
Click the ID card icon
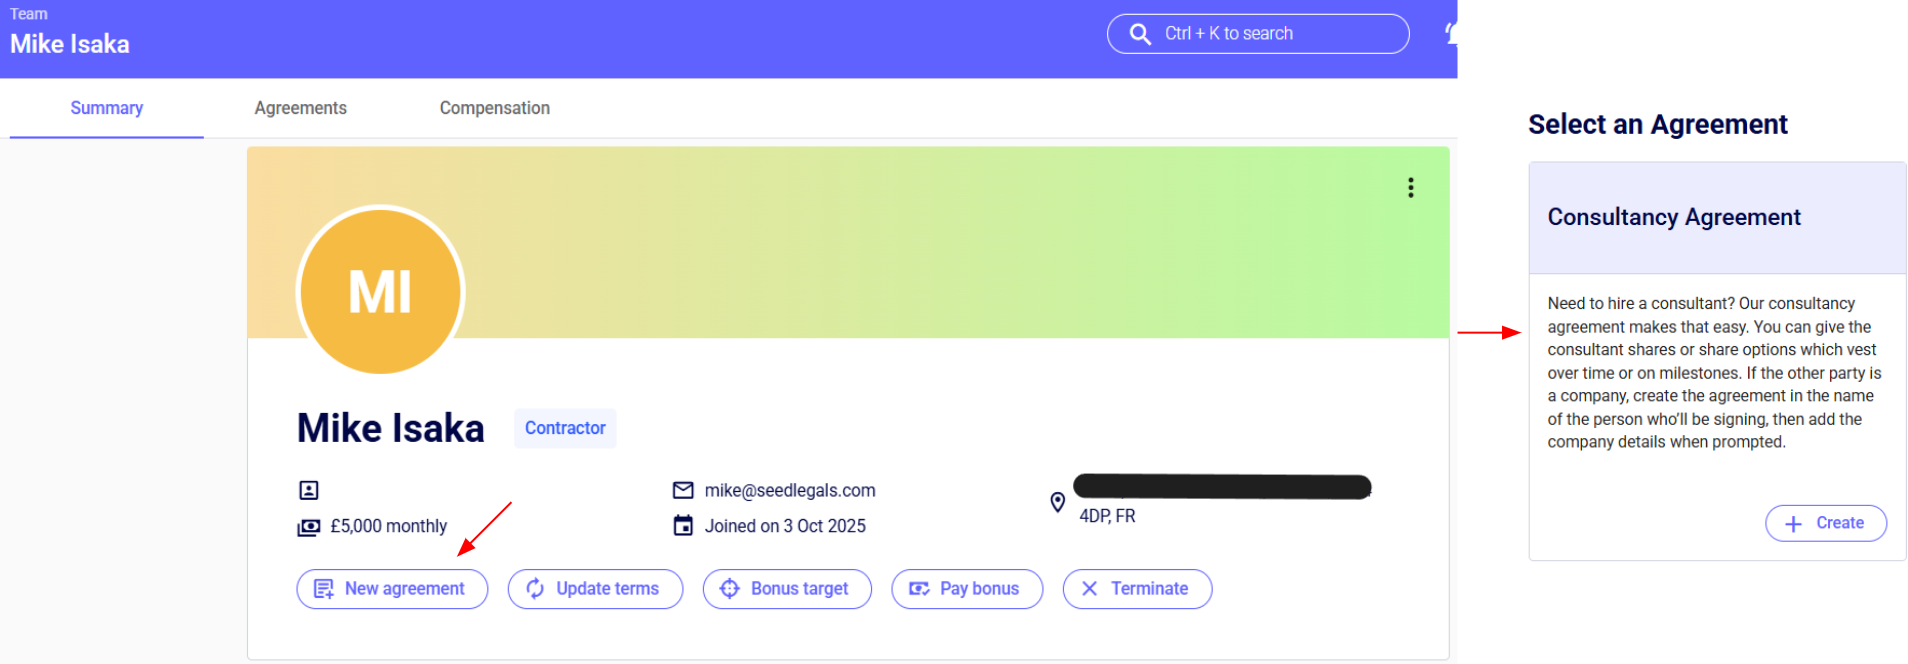(309, 490)
